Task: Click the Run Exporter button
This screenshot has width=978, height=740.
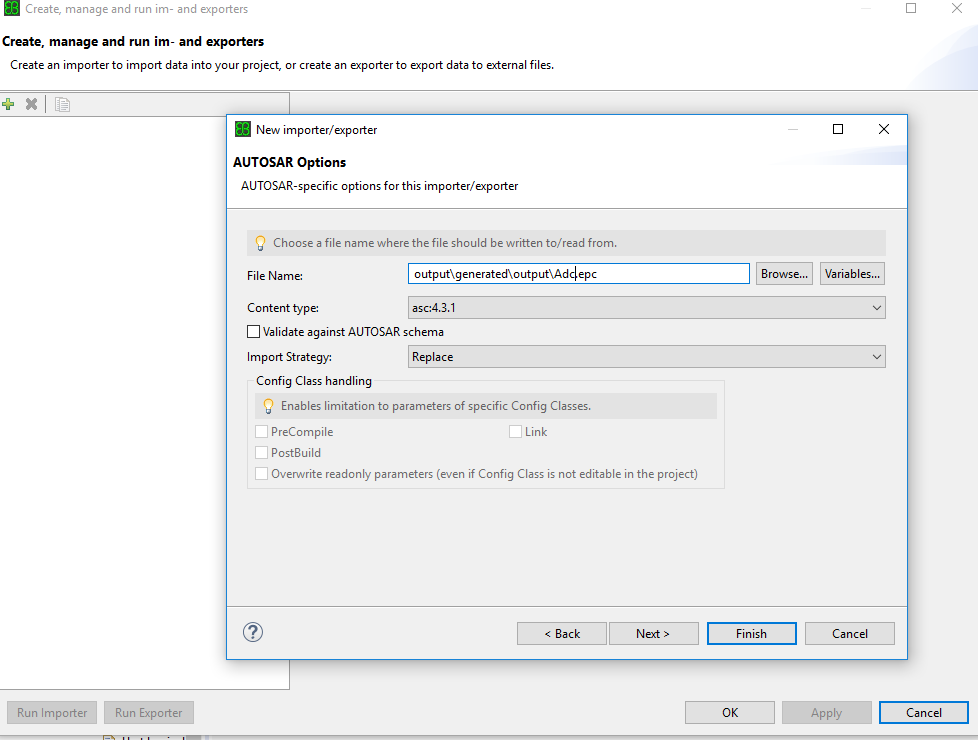Action: pyautogui.click(x=148, y=713)
